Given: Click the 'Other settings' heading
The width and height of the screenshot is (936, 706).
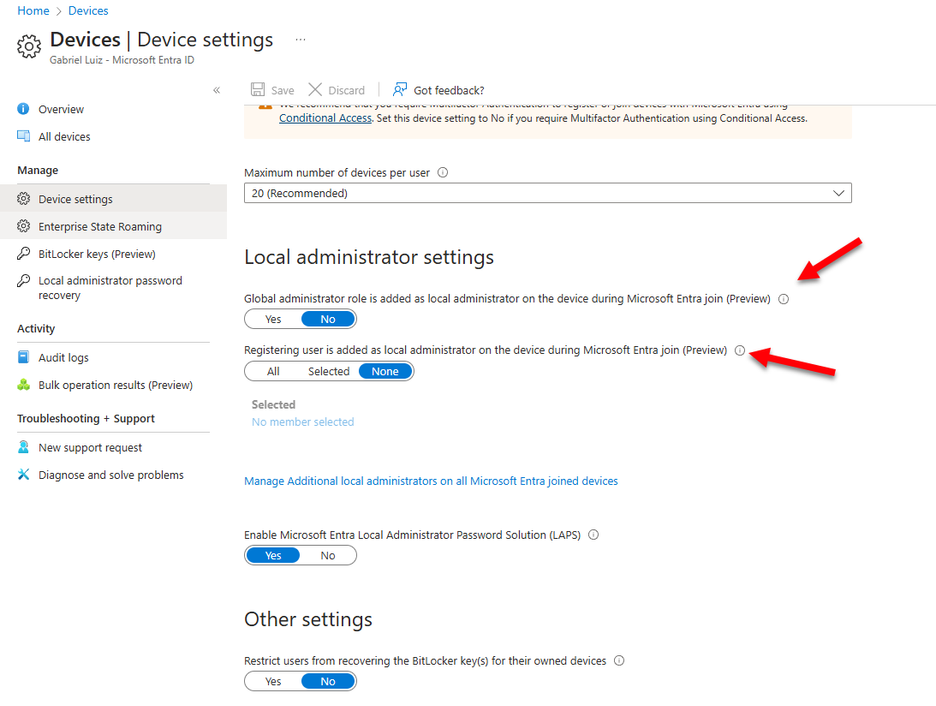Looking at the screenshot, I should pyautogui.click(x=308, y=619).
